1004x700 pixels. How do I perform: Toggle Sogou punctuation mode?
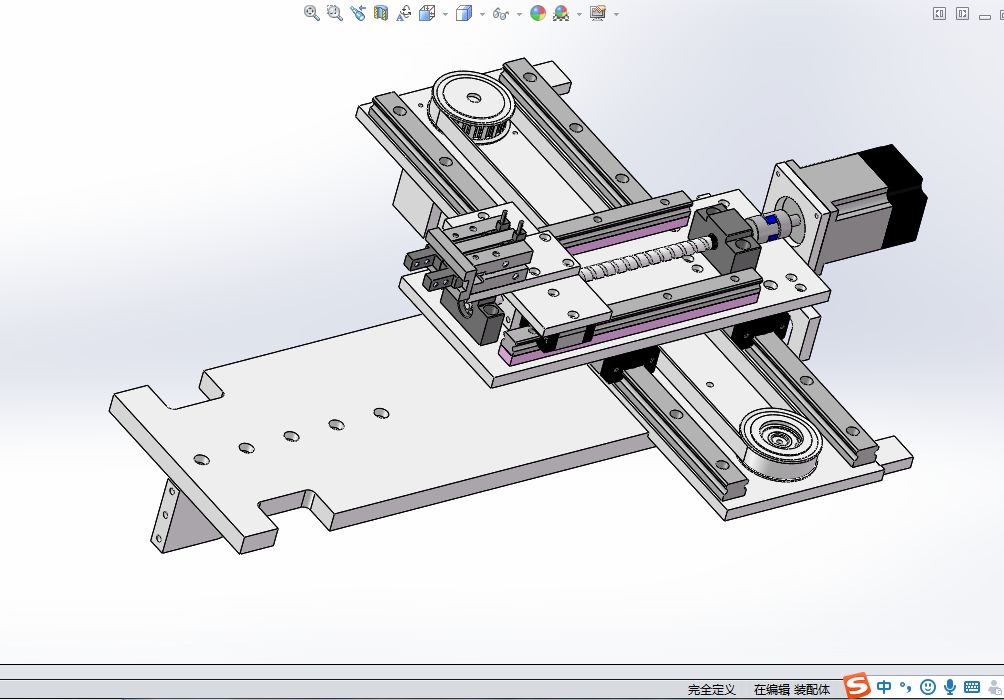[906, 687]
